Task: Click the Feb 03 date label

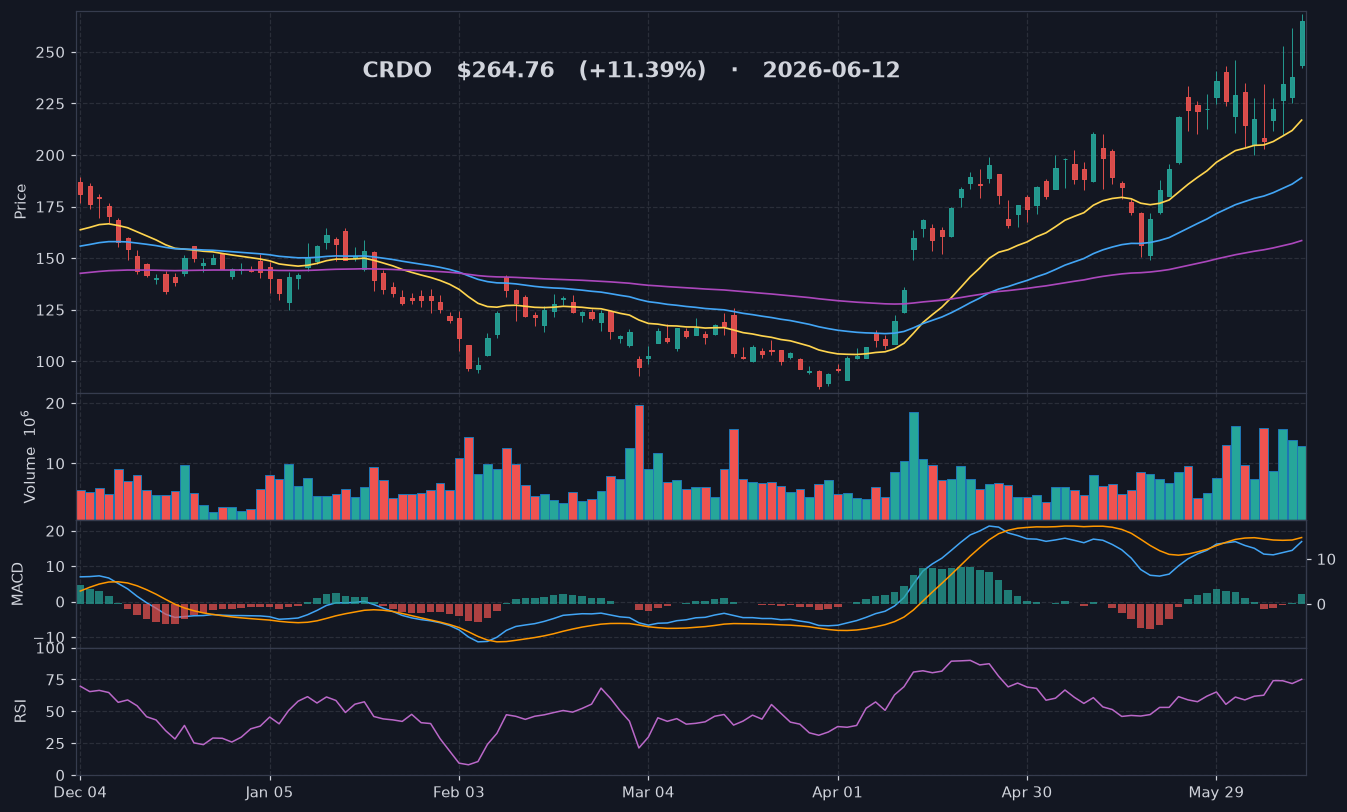Action: pos(459,792)
